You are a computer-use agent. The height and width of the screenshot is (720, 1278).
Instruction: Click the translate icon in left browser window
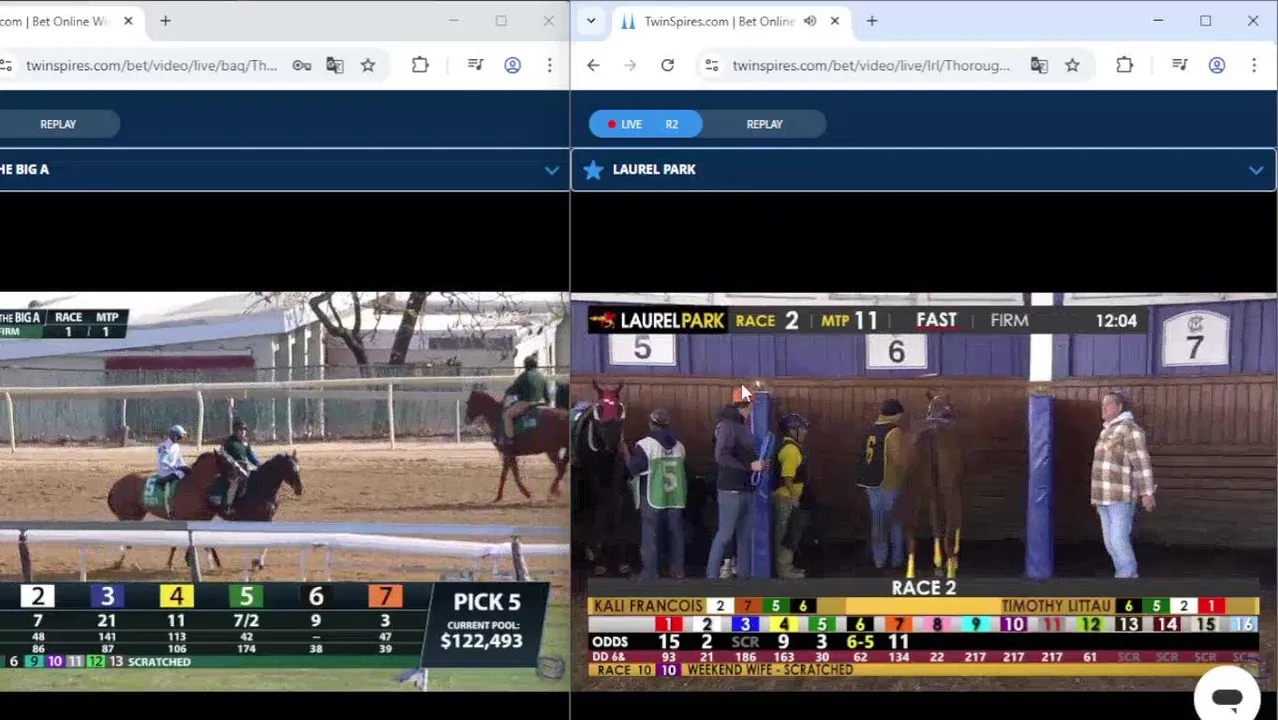(335, 65)
